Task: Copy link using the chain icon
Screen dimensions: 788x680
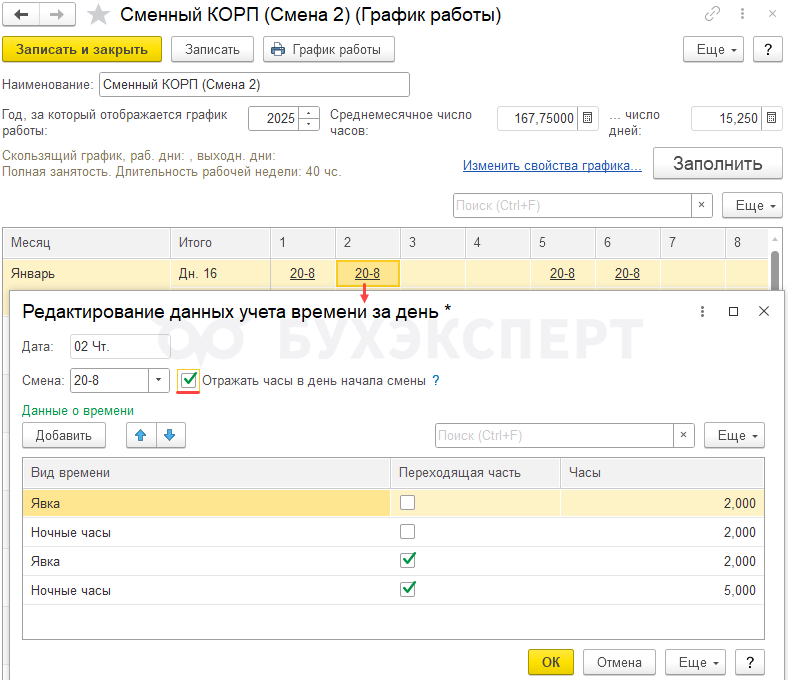Action: pos(713,15)
